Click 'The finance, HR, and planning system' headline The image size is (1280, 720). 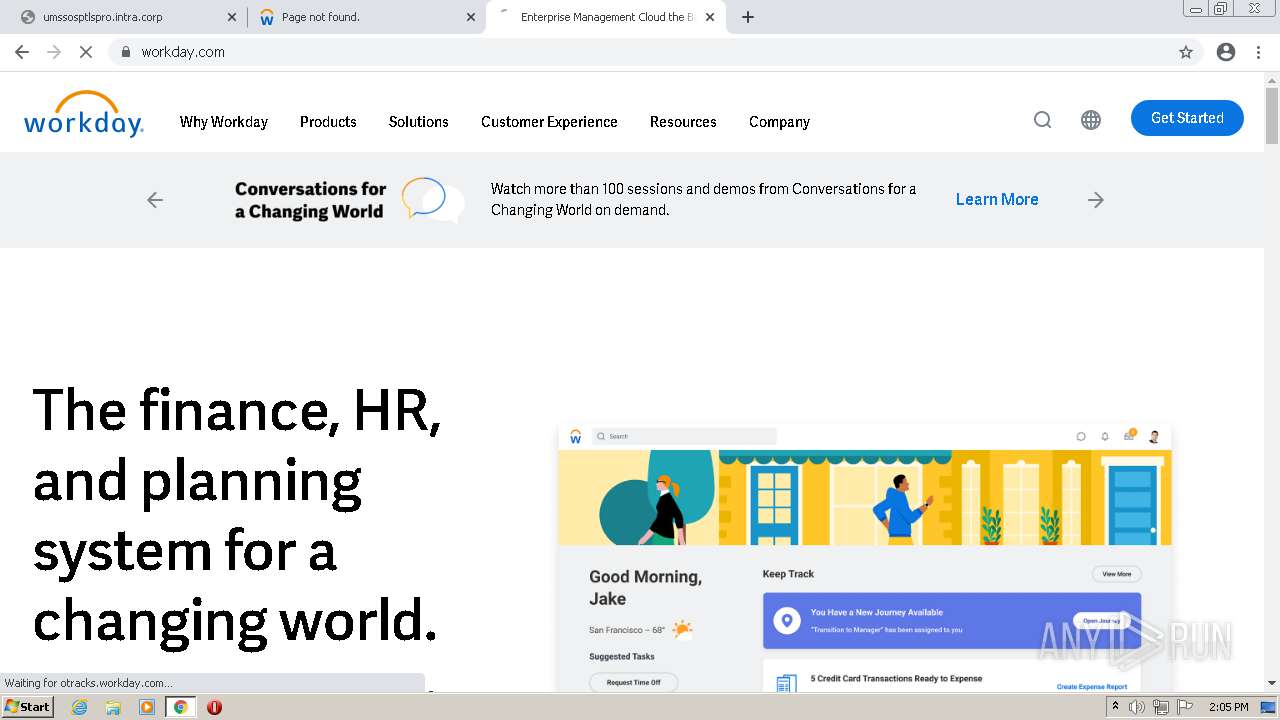coord(237,515)
